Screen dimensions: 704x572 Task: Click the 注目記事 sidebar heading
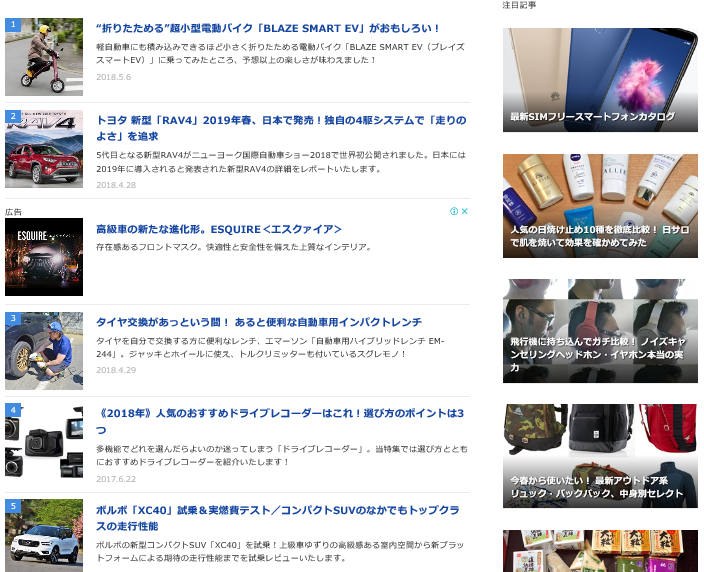[x=519, y=5]
